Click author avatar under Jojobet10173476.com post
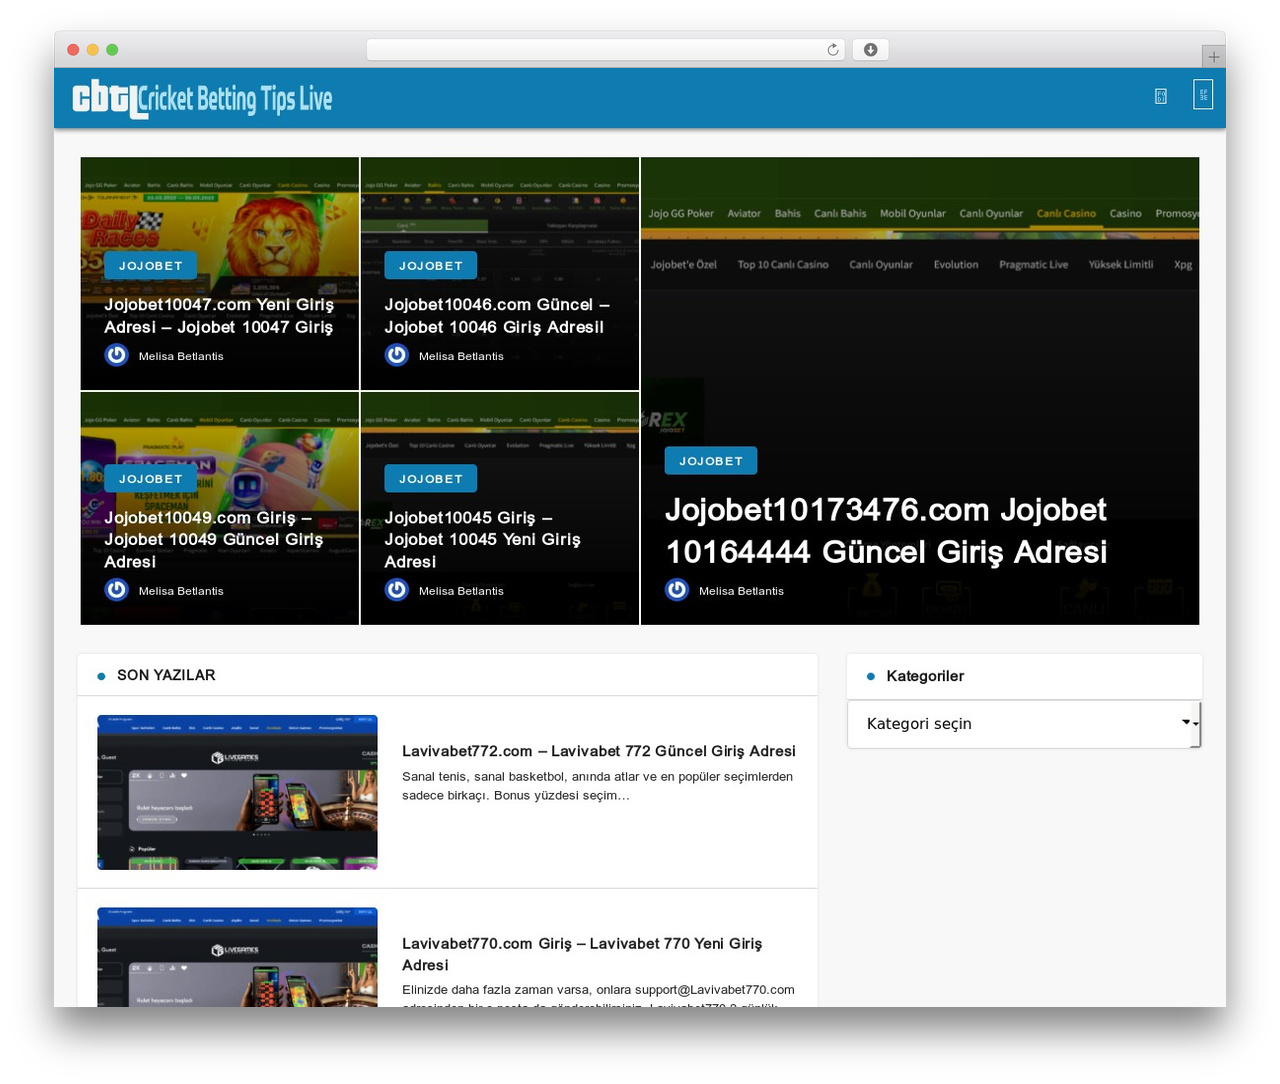Image resolution: width=1280 pixels, height=1084 pixels. point(677,590)
